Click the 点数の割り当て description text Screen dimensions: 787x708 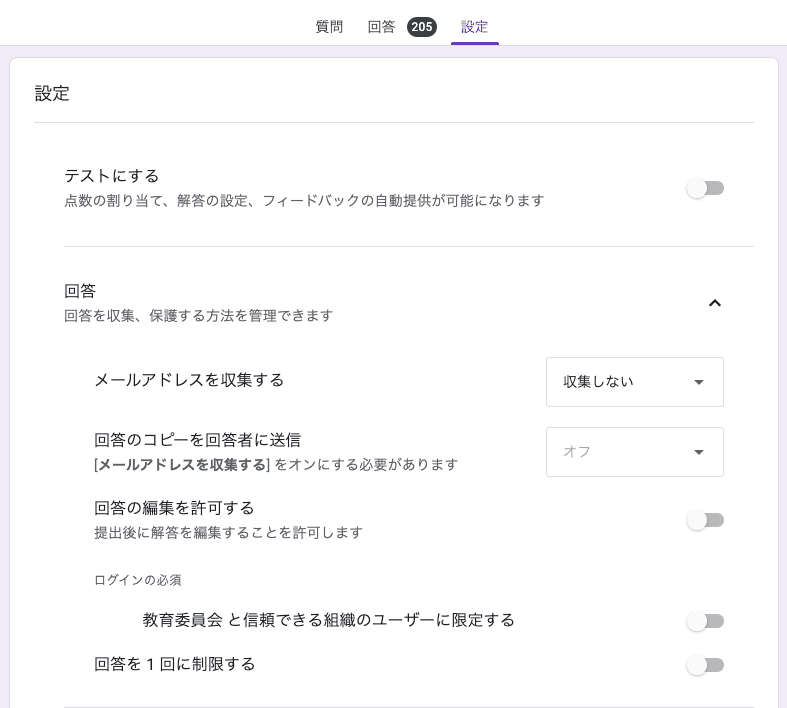click(304, 201)
